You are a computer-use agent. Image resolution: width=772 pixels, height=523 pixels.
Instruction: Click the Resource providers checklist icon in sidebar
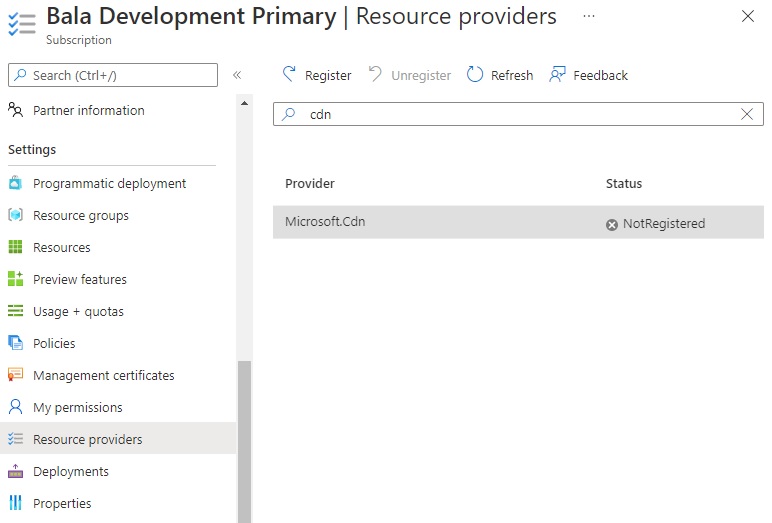coord(15,438)
